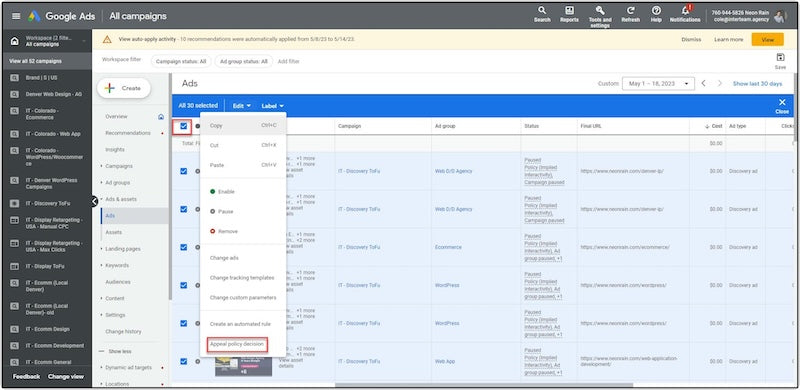This screenshot has width=800, height=390.
Task: Open the Help icon
Action: click(656, 14)
